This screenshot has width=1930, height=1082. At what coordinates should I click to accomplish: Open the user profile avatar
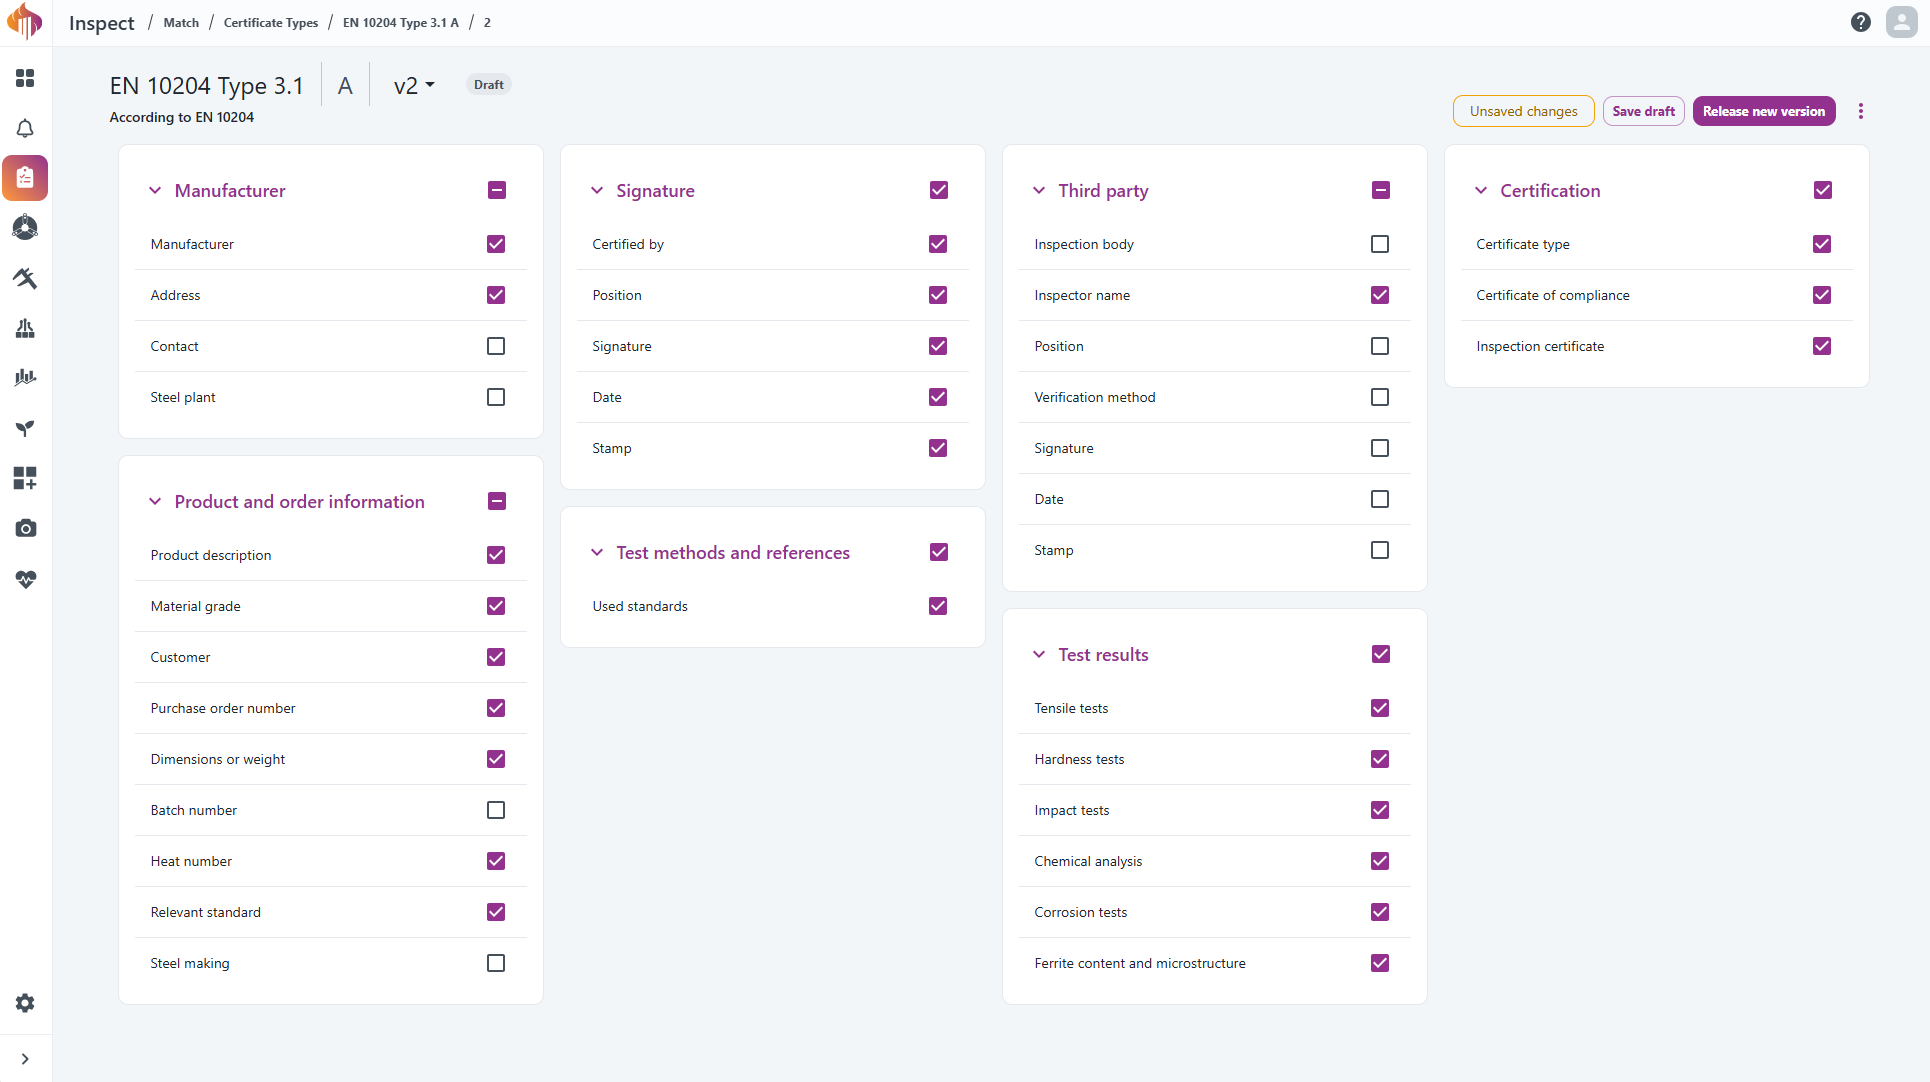[1901, 22]
